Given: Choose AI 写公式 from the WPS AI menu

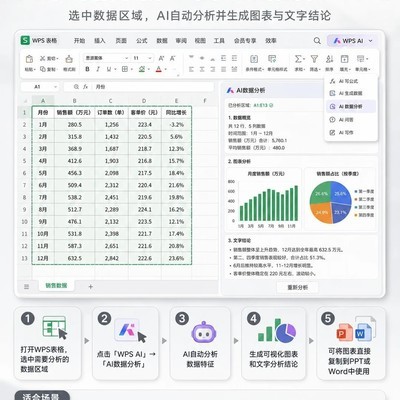Looking at the screenshot, I should tap(352, 81).
